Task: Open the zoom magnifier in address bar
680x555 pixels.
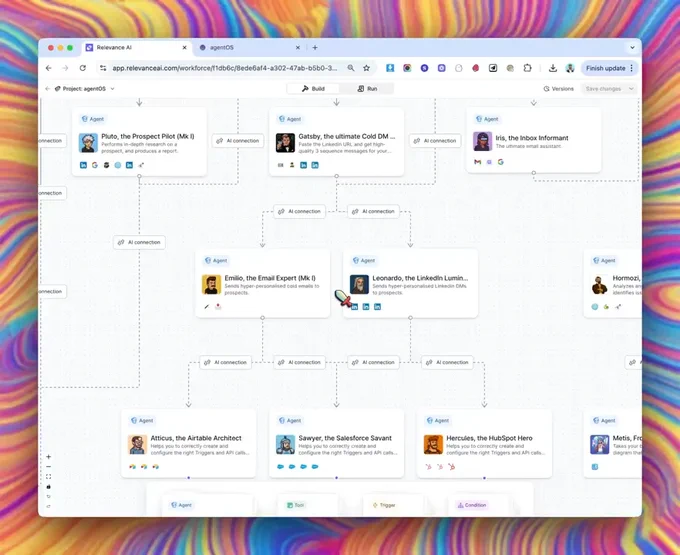Action: coord(351,68)
